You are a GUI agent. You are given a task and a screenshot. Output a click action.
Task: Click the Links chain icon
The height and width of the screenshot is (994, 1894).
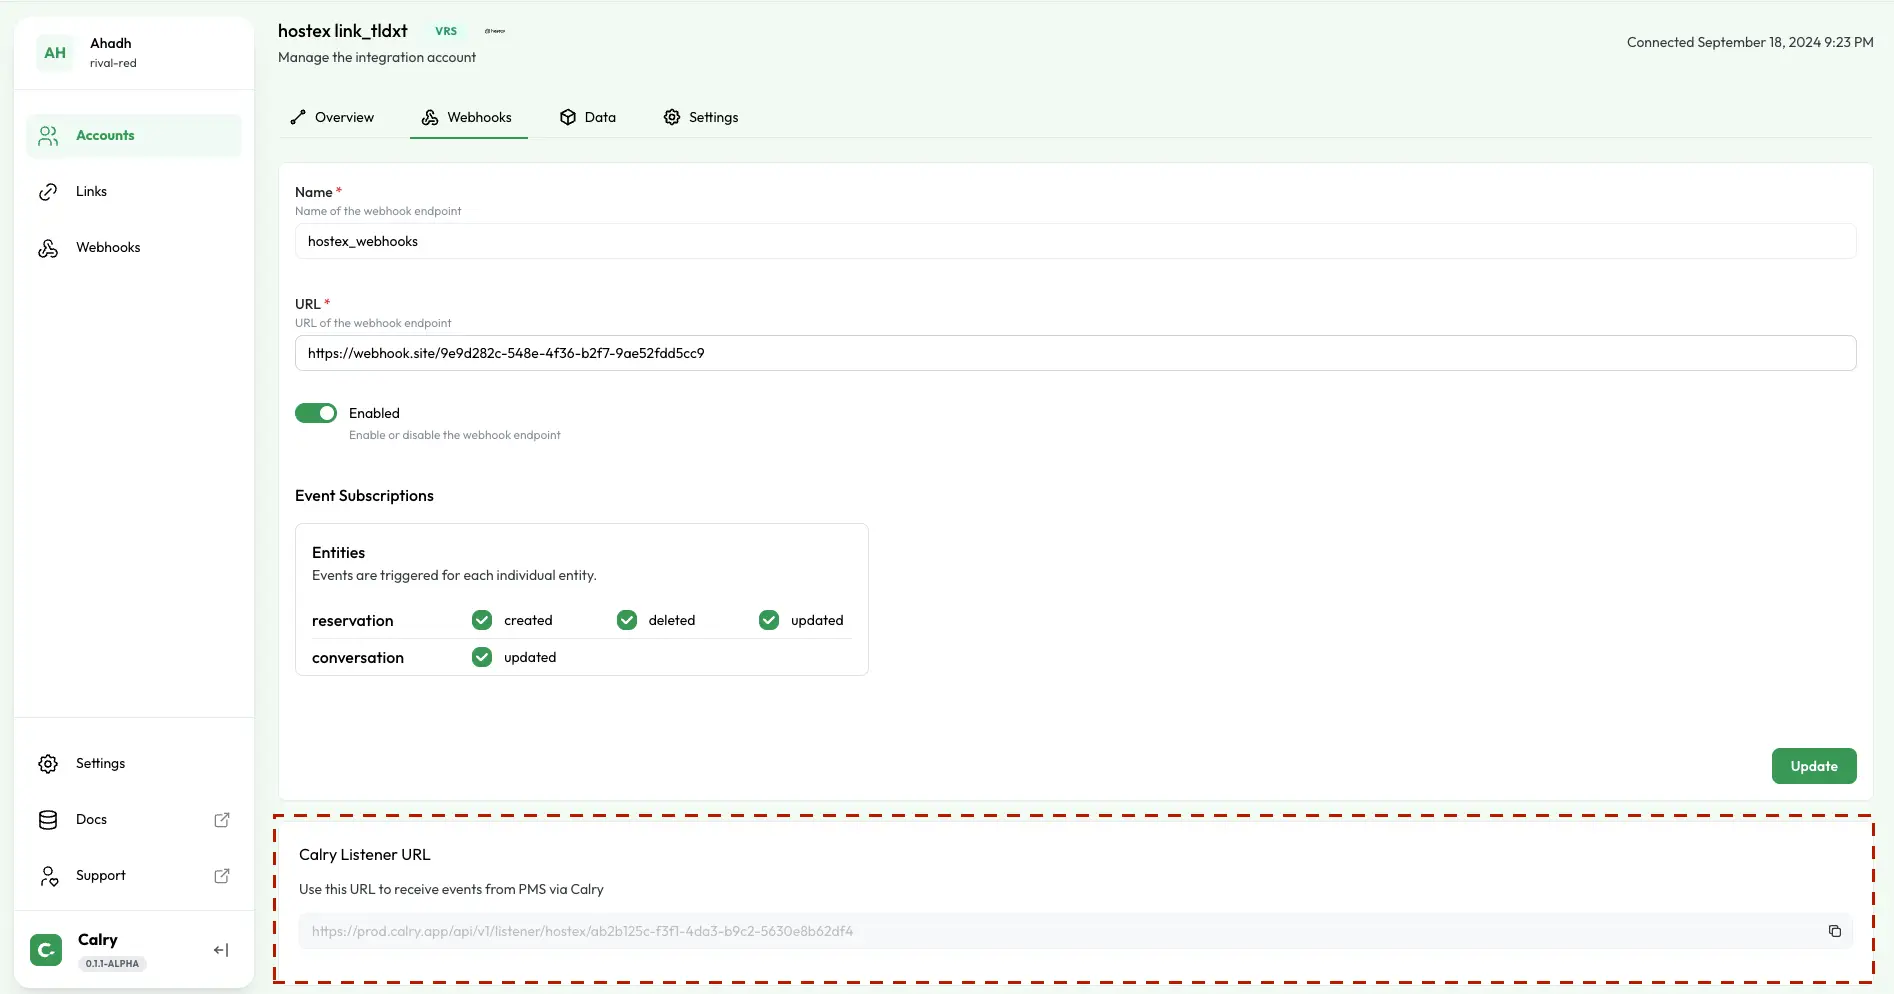pyautogui.click(x=48, y=192)
